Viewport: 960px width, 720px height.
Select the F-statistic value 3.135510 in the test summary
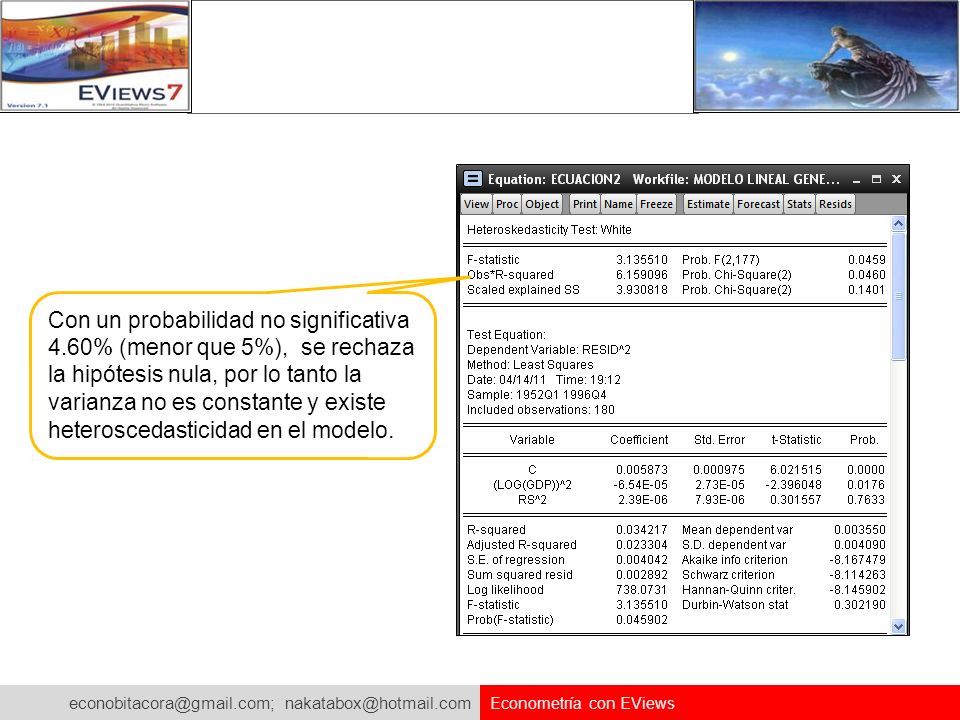pyautogui.click(x=642, y=260)
